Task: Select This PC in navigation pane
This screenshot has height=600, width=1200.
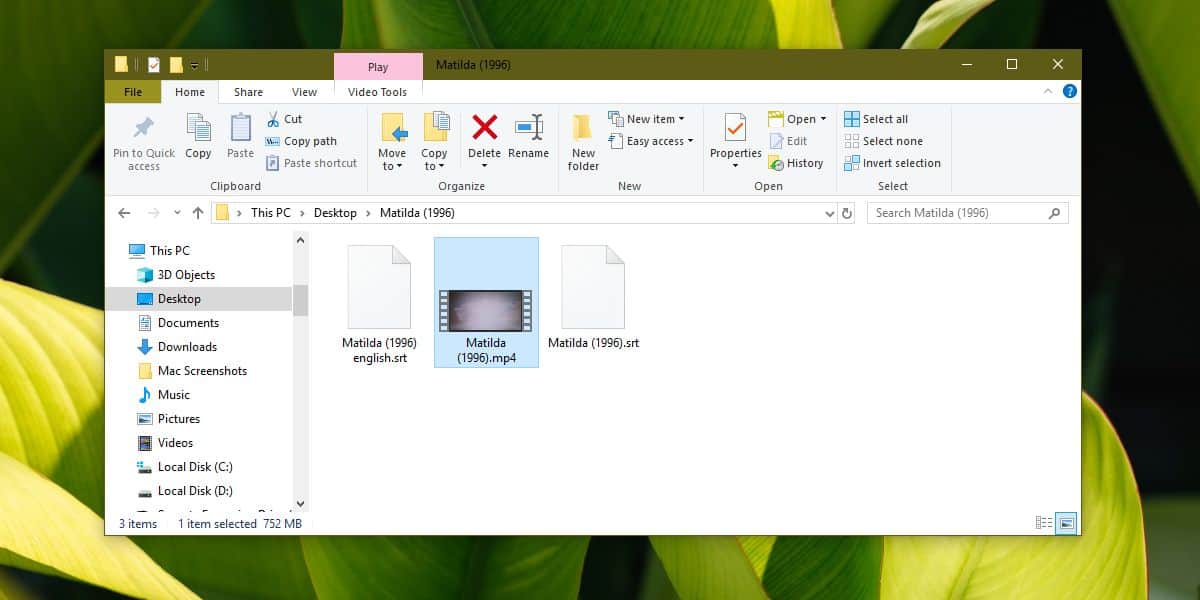Action: (159, 251)
